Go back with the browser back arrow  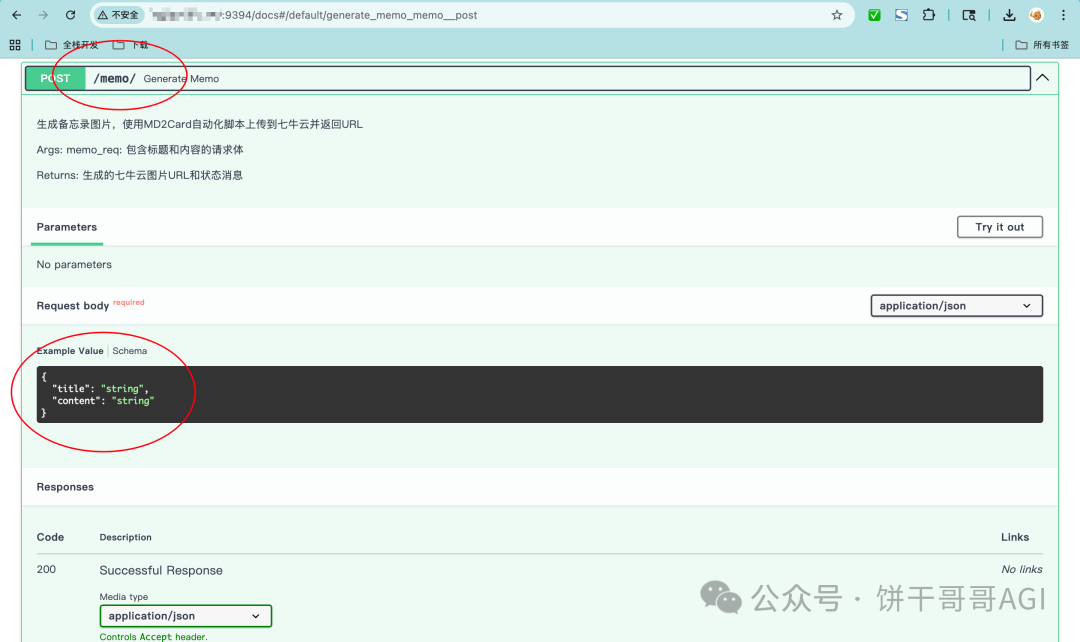[x=17, y=15]
